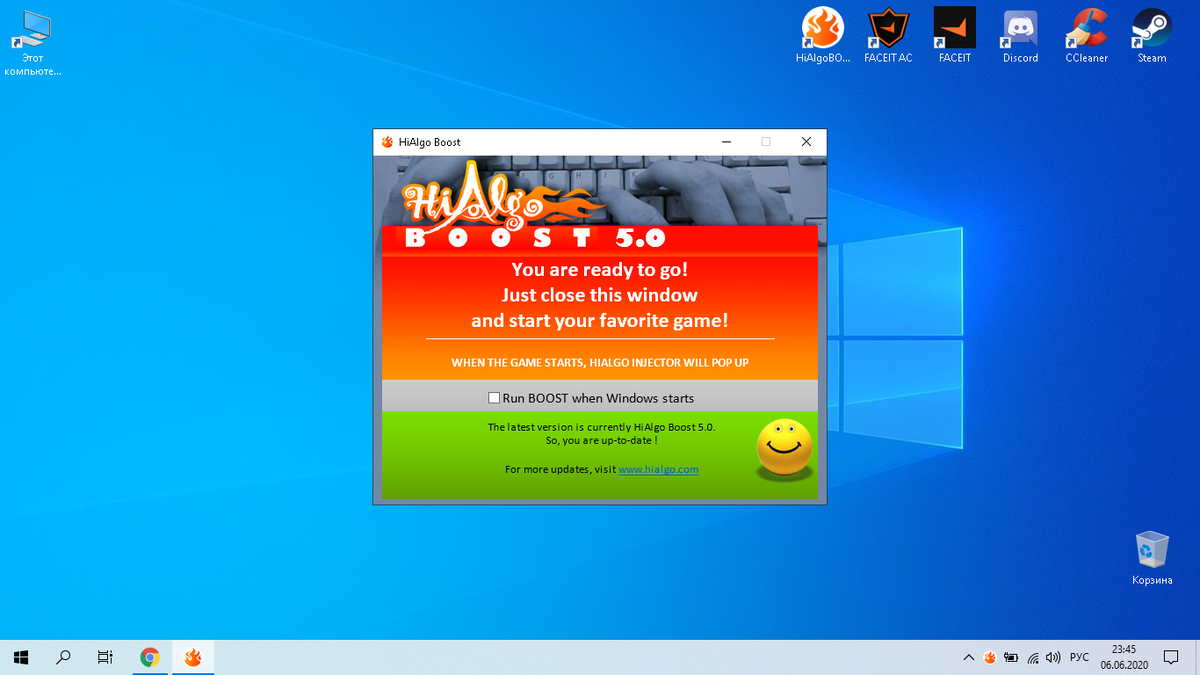Switch the РУС input language indicator
The image size is (1200, 675).
click(x=1080, y=658)
